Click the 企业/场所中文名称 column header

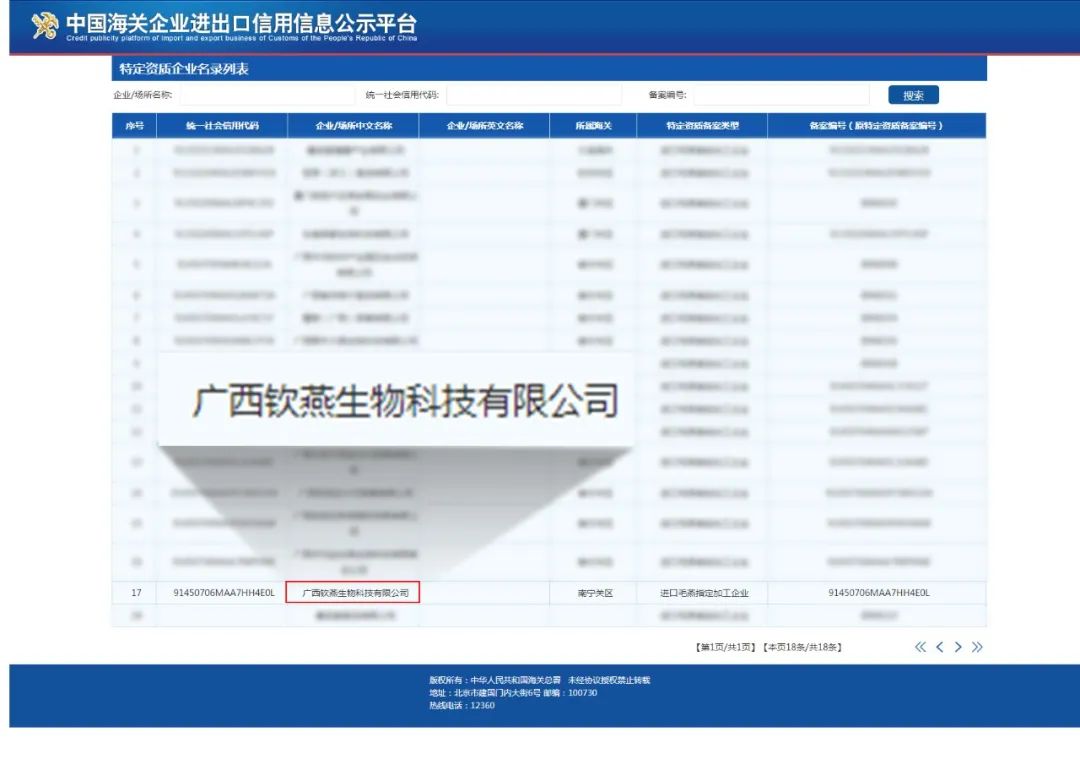click(x=353, y=125)
